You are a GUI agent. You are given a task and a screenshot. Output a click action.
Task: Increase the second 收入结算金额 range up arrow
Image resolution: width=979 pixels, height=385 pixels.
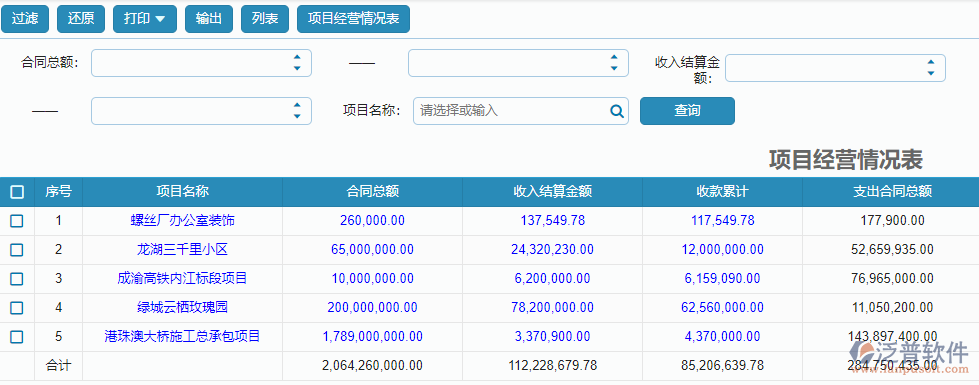click(297, 105)
